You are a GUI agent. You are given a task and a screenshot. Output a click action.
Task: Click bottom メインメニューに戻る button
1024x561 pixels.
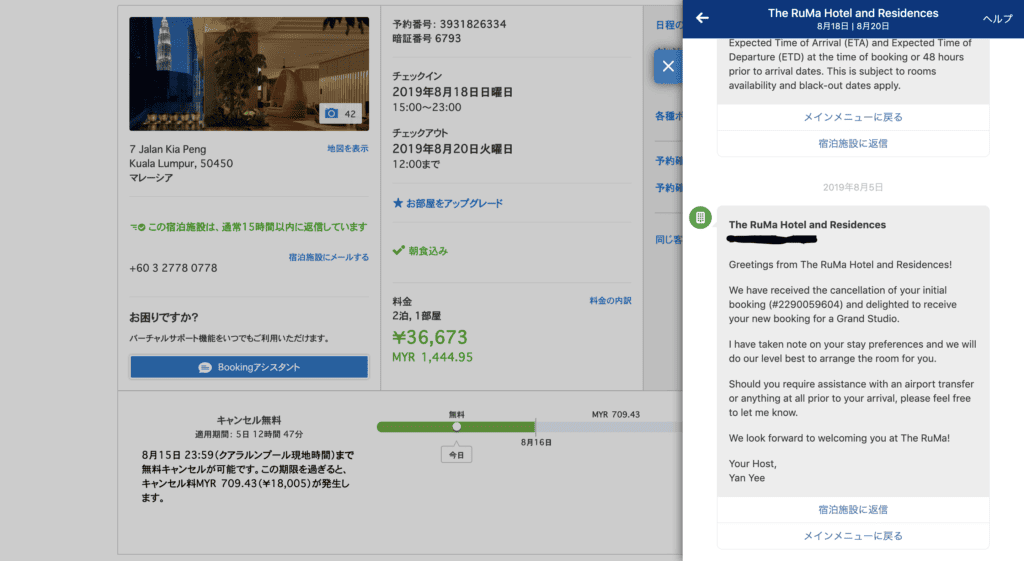853,536
